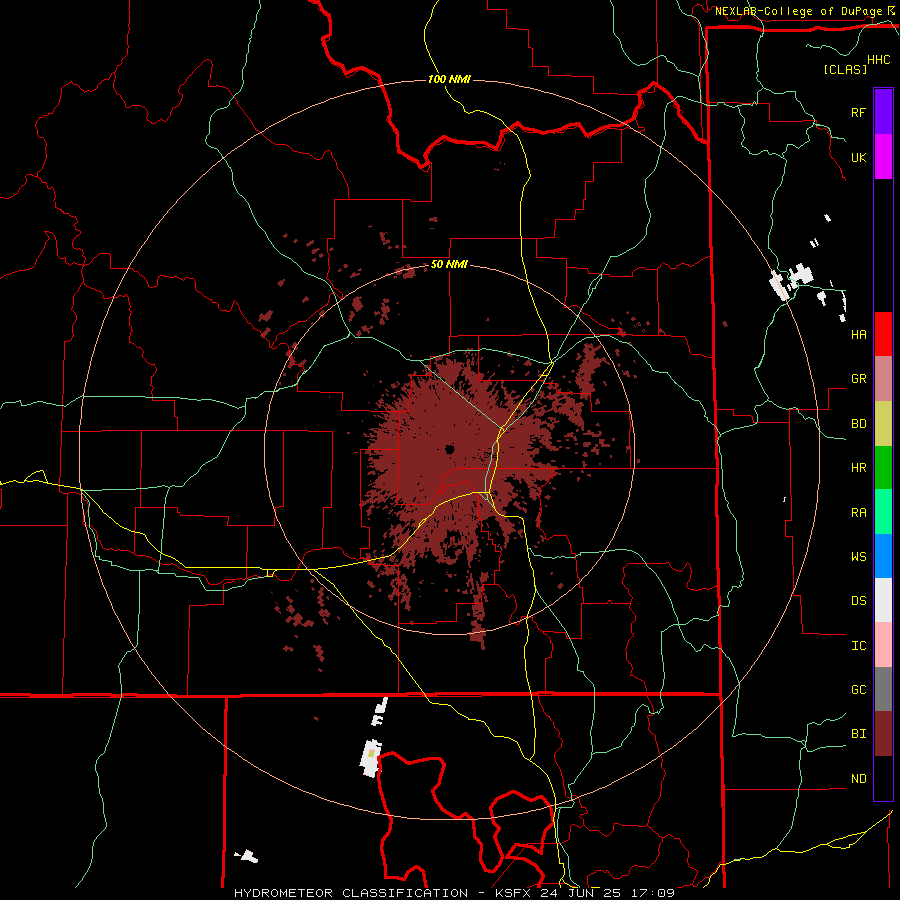Click the [CLAS] units label
900x900 pixels.
pyautogui.click(x=845, y=70)
